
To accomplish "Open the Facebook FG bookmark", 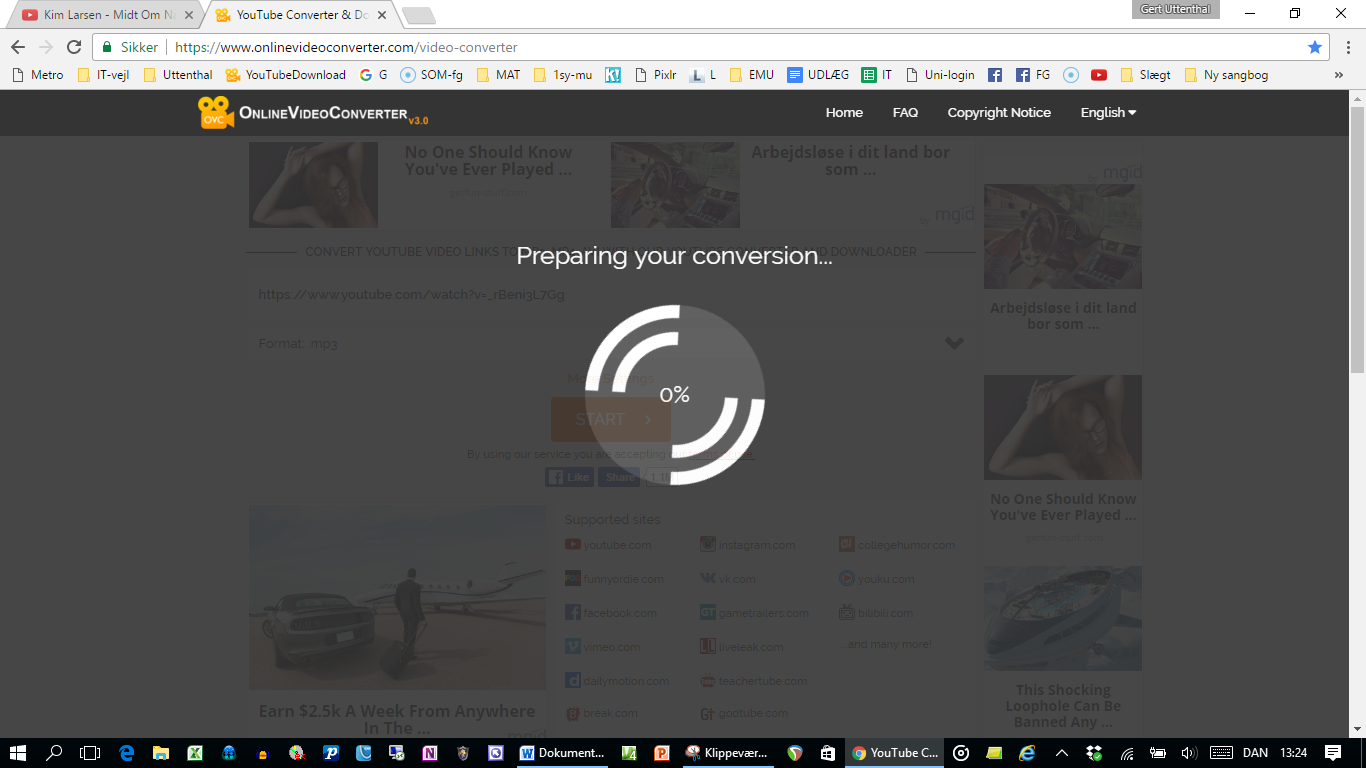I will (1032, 75).
